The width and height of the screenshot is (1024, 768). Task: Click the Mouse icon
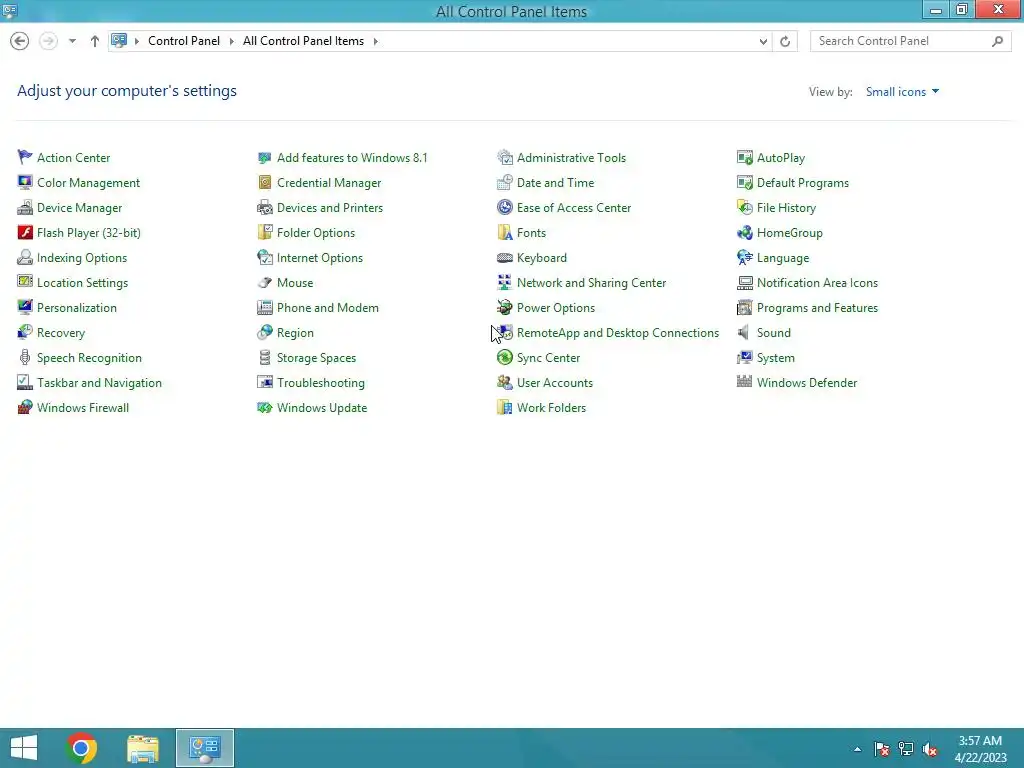coord(264,283)
